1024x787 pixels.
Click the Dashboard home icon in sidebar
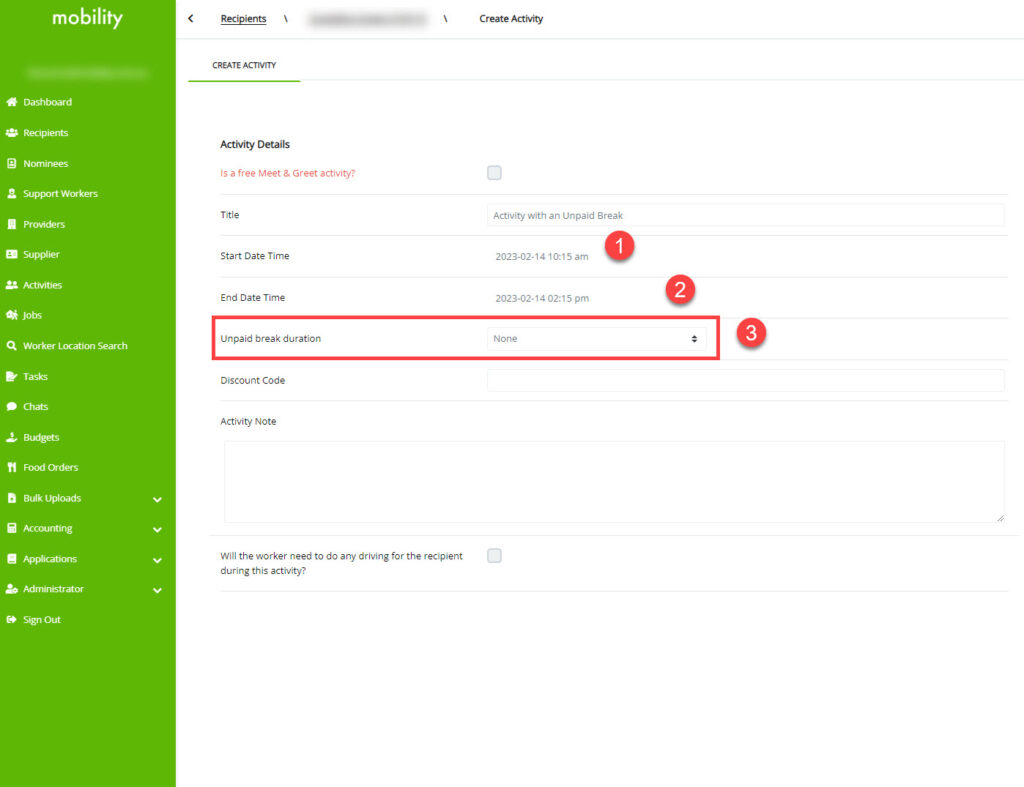tap(12, 102)
